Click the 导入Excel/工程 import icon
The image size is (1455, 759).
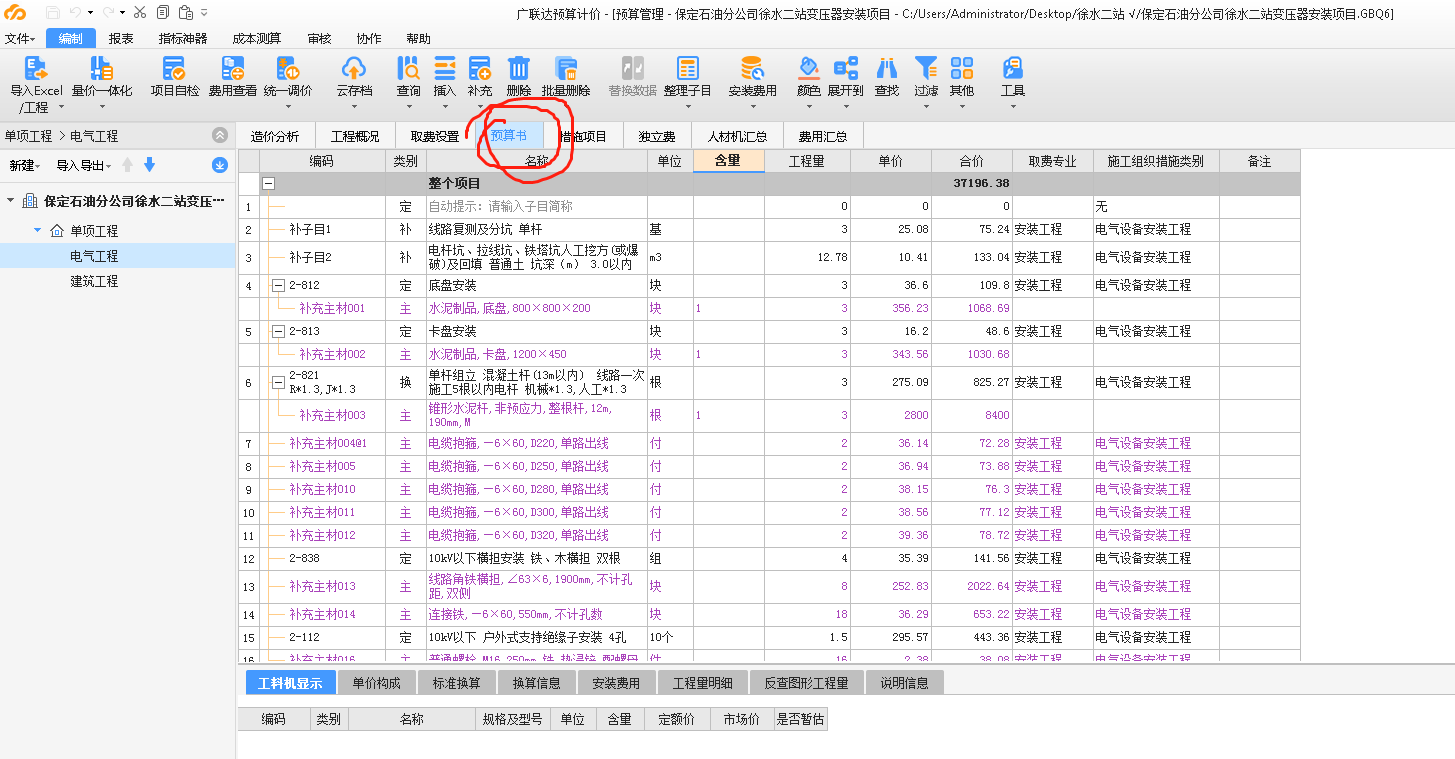(x=36, y=68)
